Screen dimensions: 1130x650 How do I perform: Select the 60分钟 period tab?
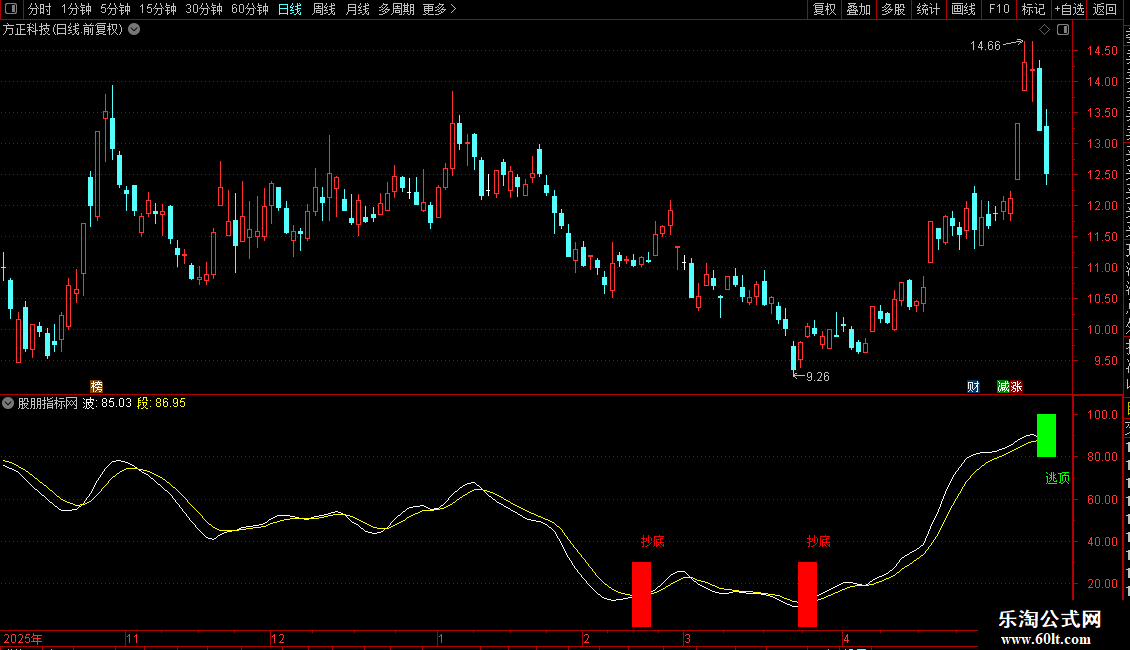[x=249, y=9]
